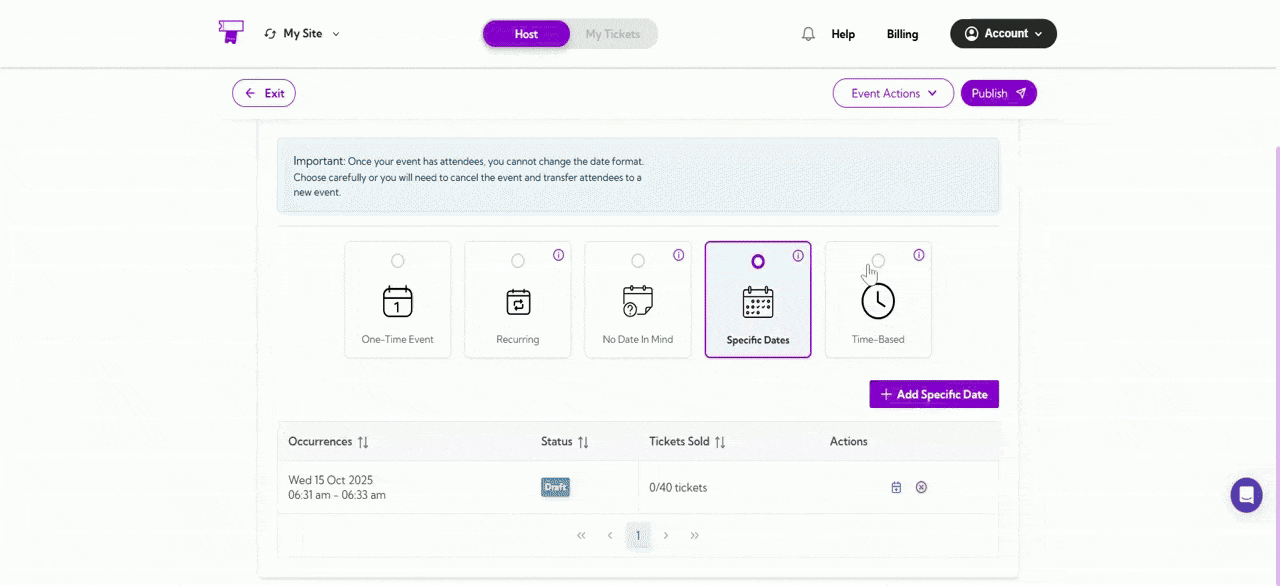Screen dimensions: 1280x586
Task: Go to next page of occurrences
Action: [x=666, y=535]
